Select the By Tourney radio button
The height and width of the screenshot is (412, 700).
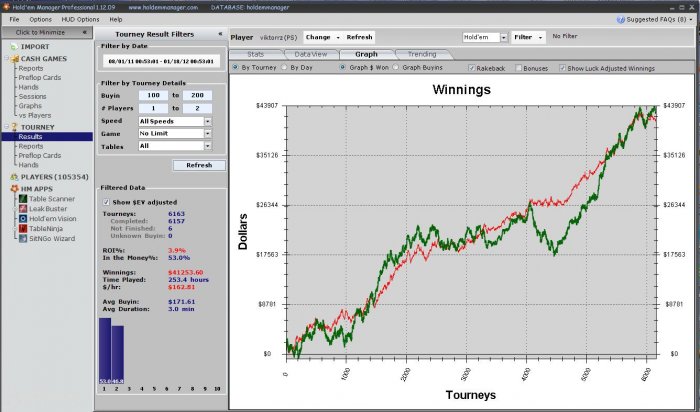[235, 67]
